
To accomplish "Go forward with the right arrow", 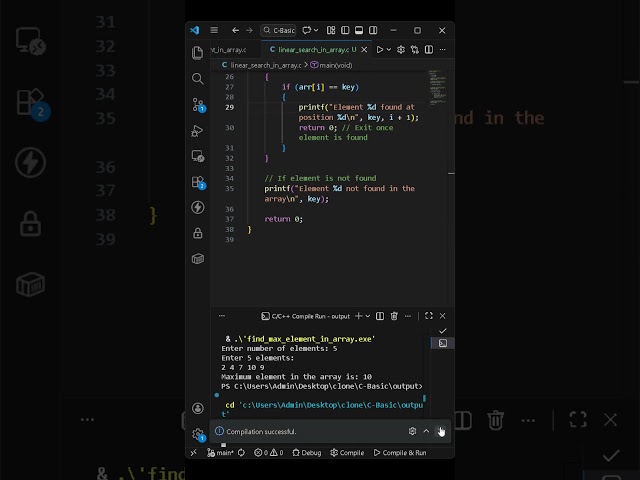I will point(249,30).
